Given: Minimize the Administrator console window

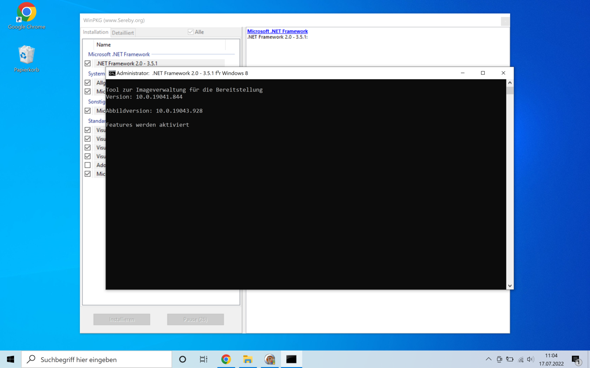Looking at the screenshot, I should (463, 73).
